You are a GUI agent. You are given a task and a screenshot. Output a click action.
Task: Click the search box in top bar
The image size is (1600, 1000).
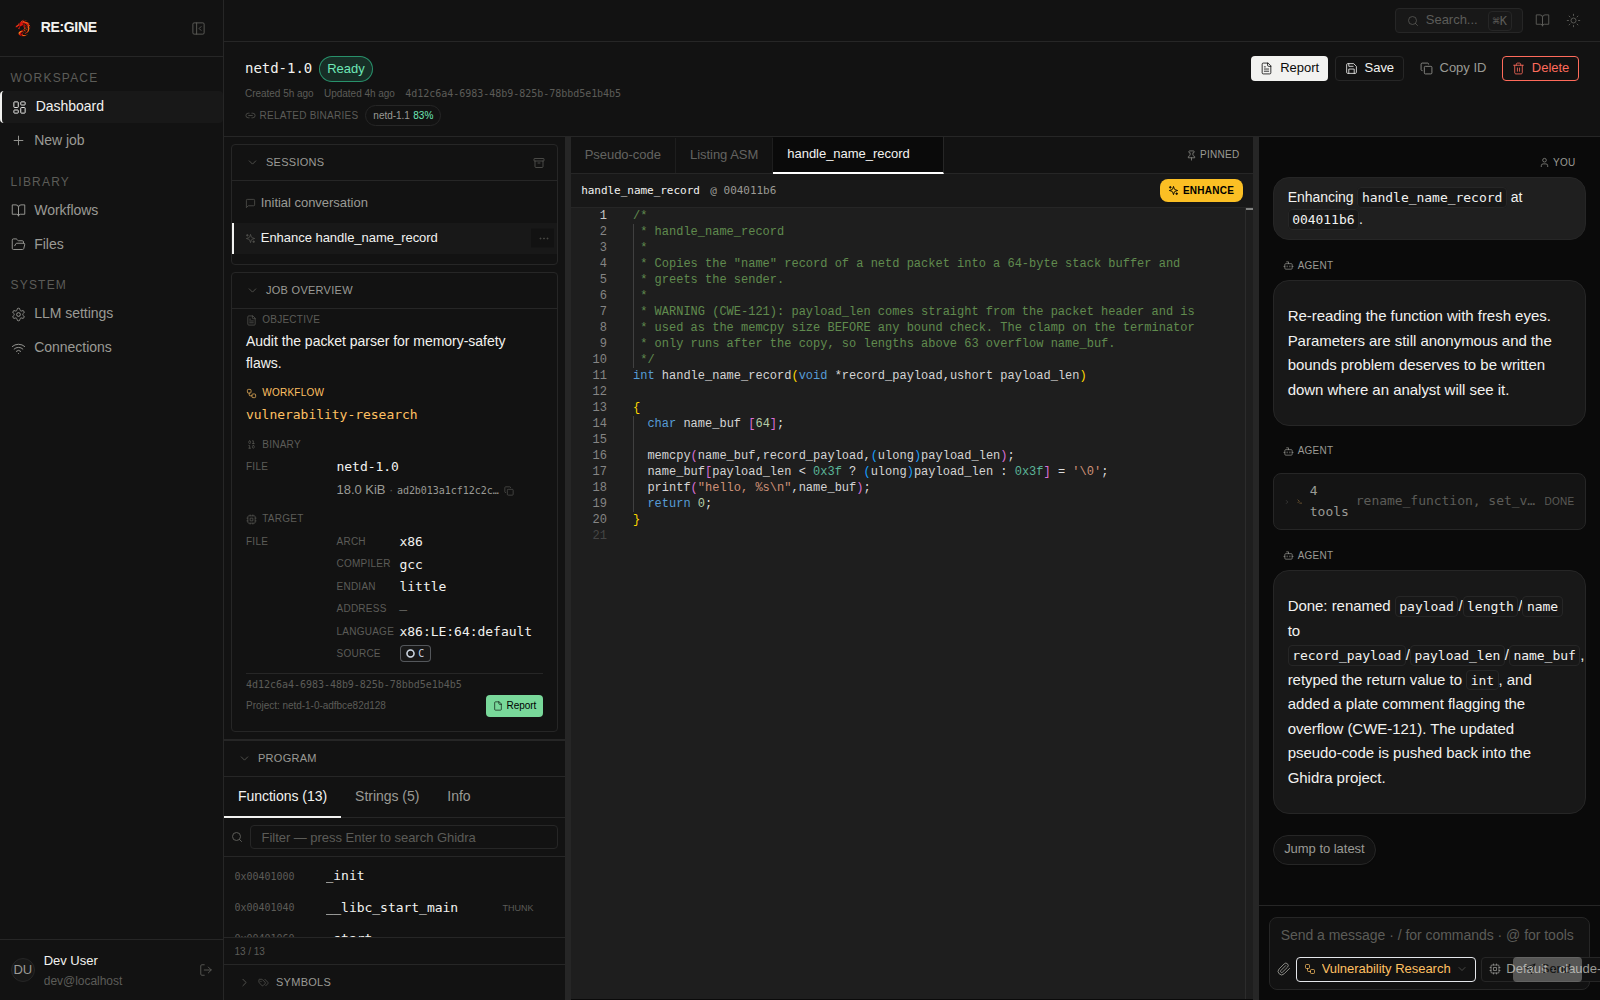pos(1458,20)
